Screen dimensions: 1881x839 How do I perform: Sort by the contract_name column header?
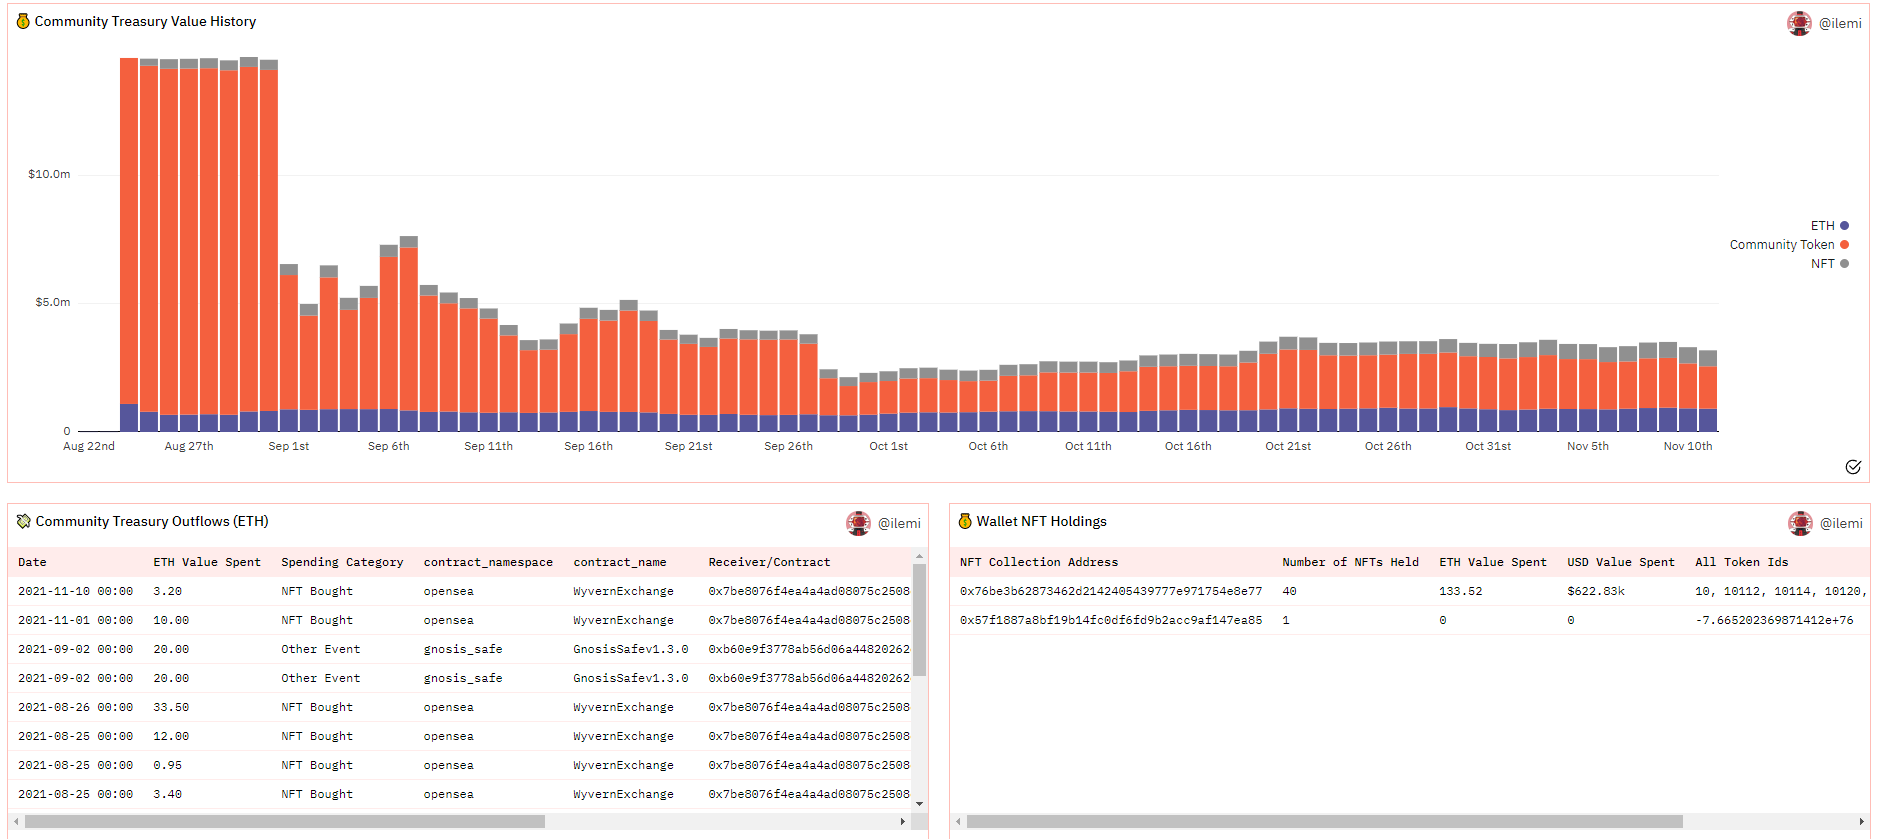(x=620, y=562)
